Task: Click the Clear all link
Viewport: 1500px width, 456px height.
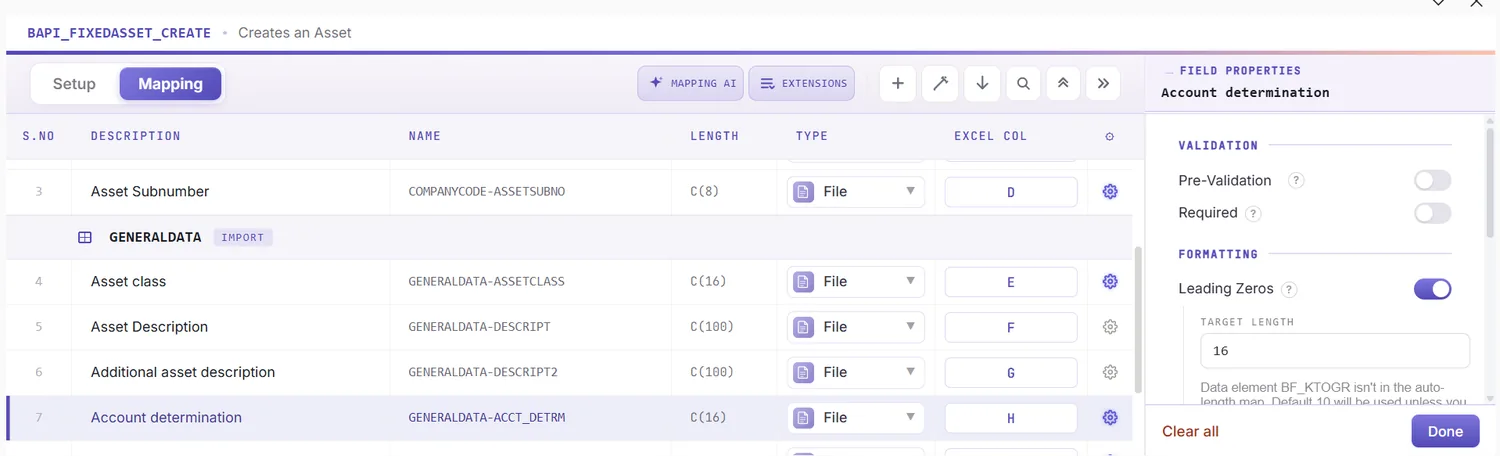Action: coord(1190,432)
